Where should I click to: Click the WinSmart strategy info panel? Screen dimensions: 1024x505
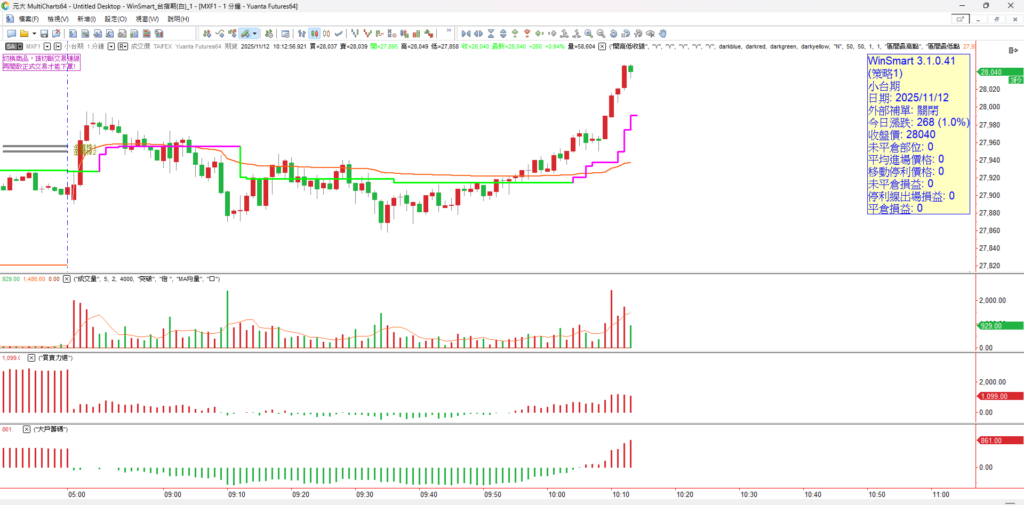click(917, 133)
